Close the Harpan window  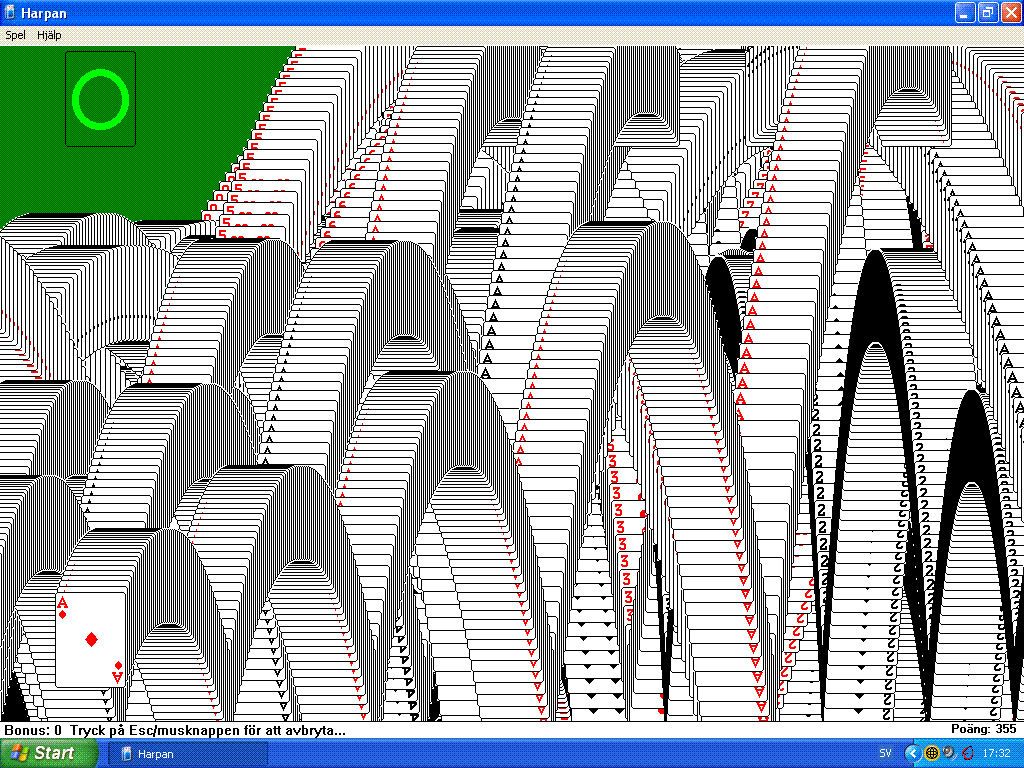point(1011,13)
